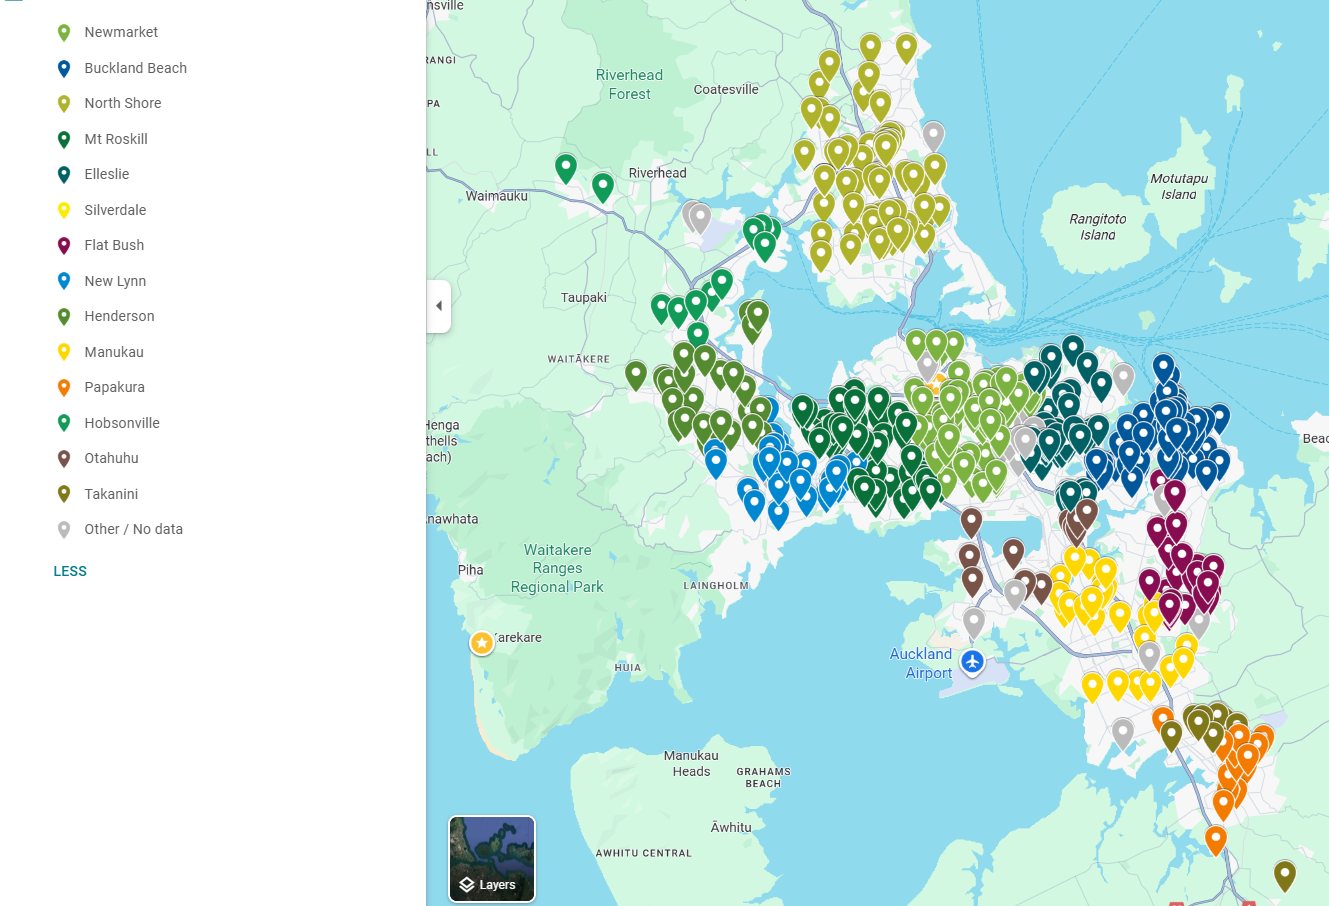Image resolution: width=1329 pixels, height=906 pixels.
Task: Open the Layers map type switcher
Action: pos(492,859)
